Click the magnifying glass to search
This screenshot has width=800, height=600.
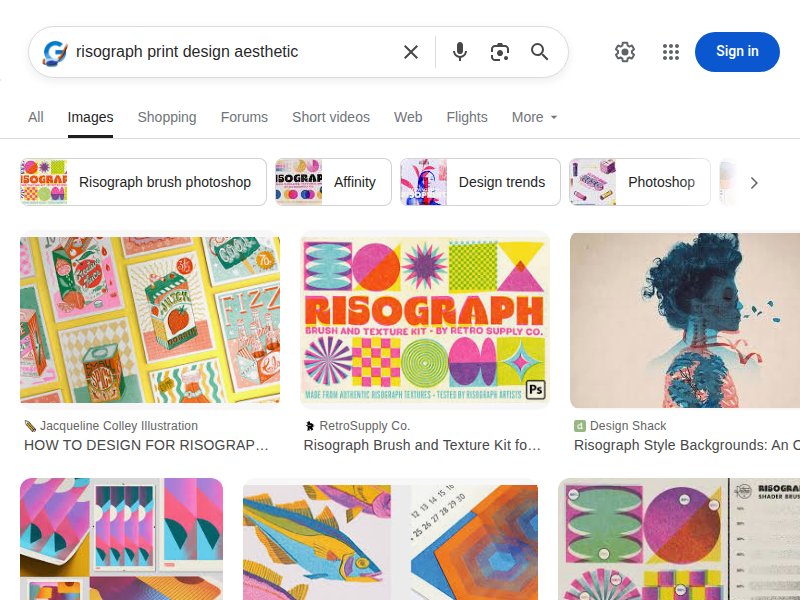(x=540, y=52)
